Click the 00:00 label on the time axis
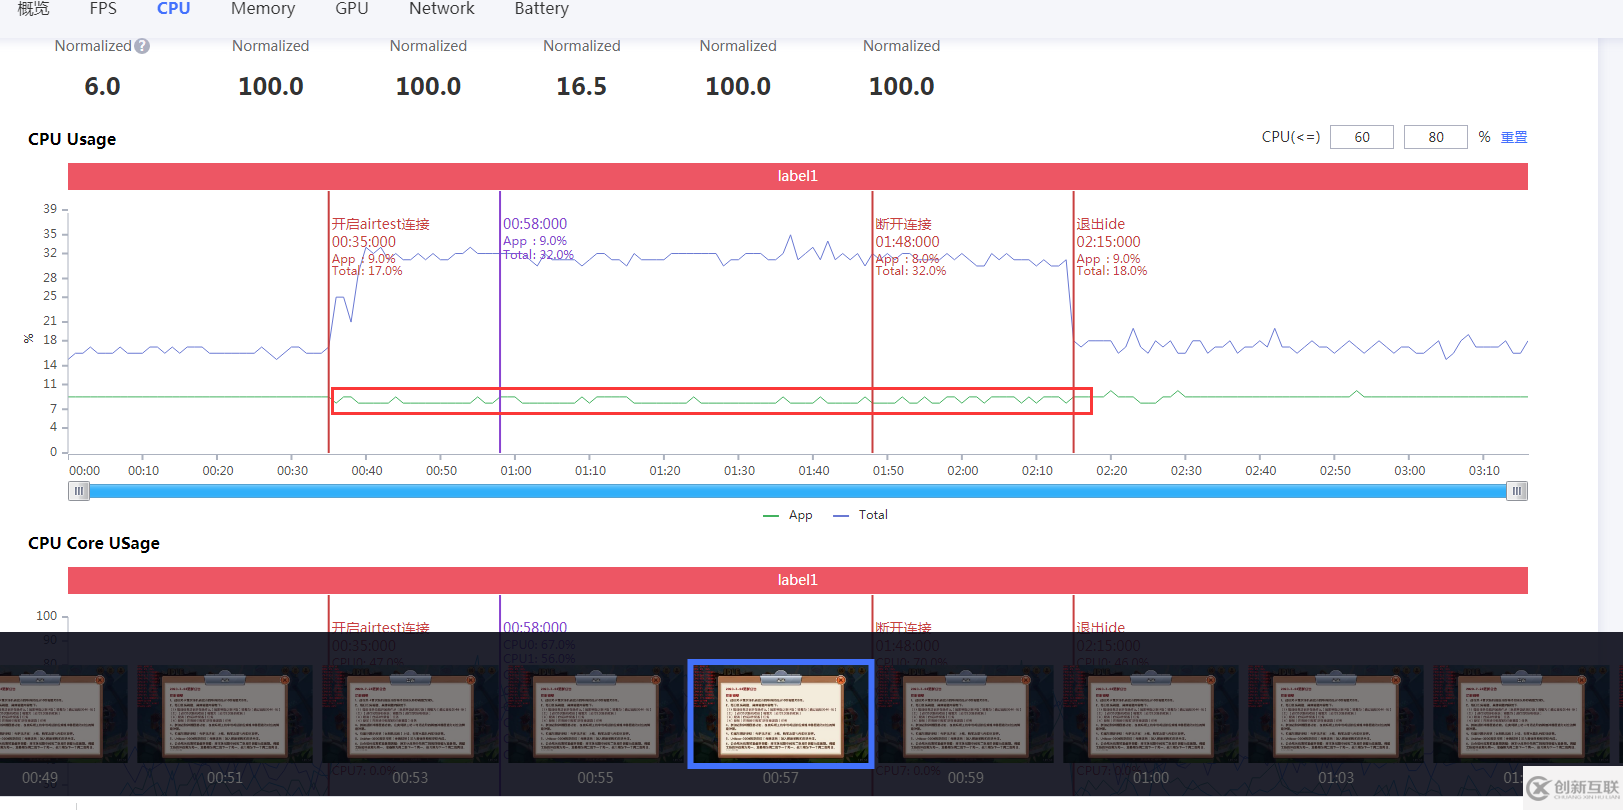The width and height of the screenshot is (1623, 810). (84, 470)
